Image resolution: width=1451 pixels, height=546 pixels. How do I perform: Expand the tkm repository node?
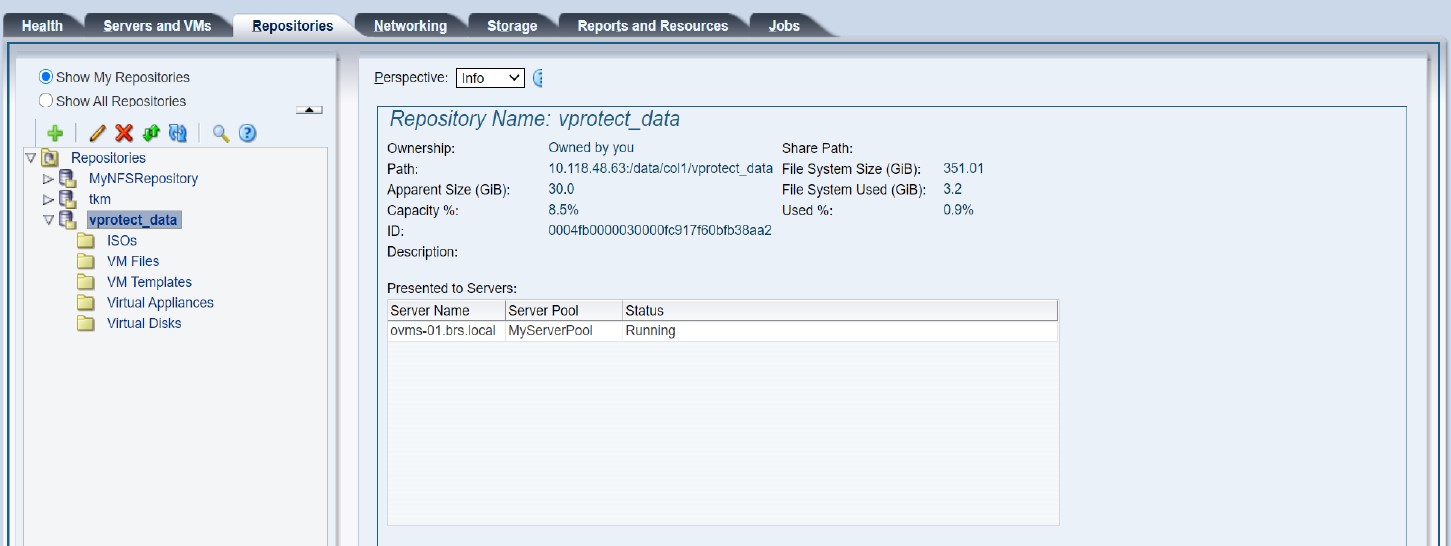point(48,200)
